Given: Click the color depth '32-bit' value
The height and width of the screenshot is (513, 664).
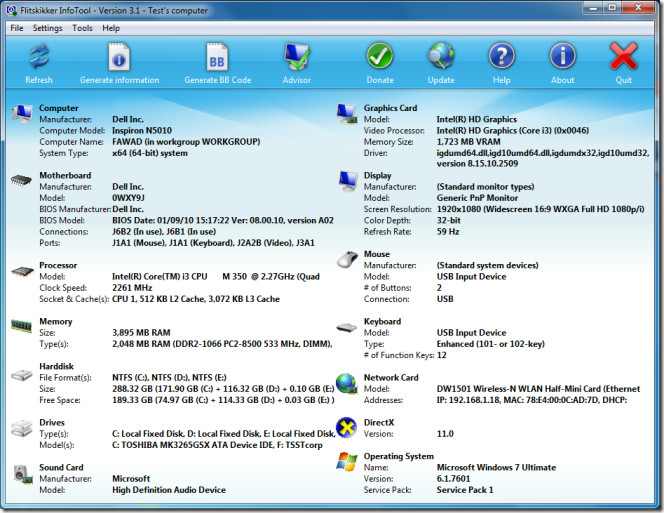Looking at the screenshot, I should pyautogui.click(x=448, y=220).
